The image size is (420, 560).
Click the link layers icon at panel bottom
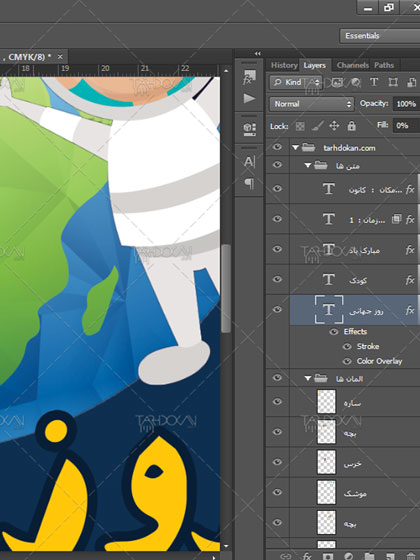[x=286, y=556]
